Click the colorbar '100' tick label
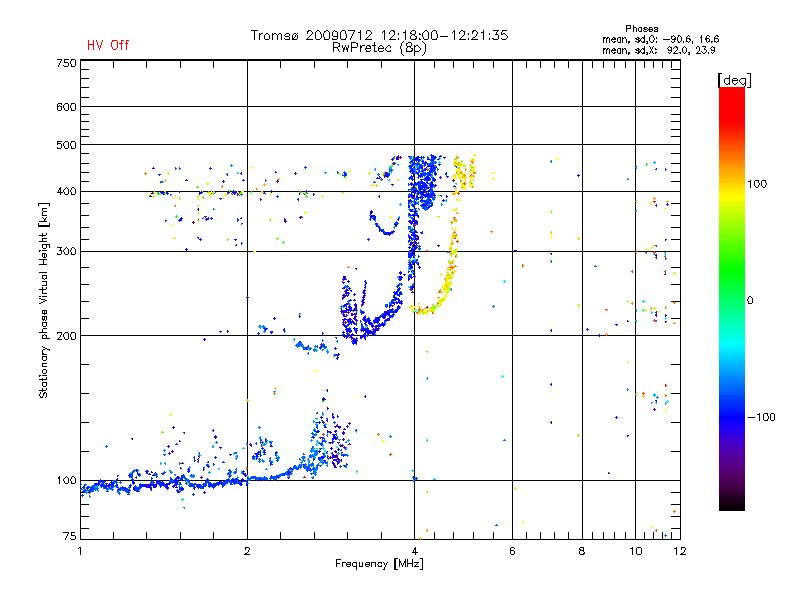This screenshot has width=800, height=600. (x=757, y=184)
